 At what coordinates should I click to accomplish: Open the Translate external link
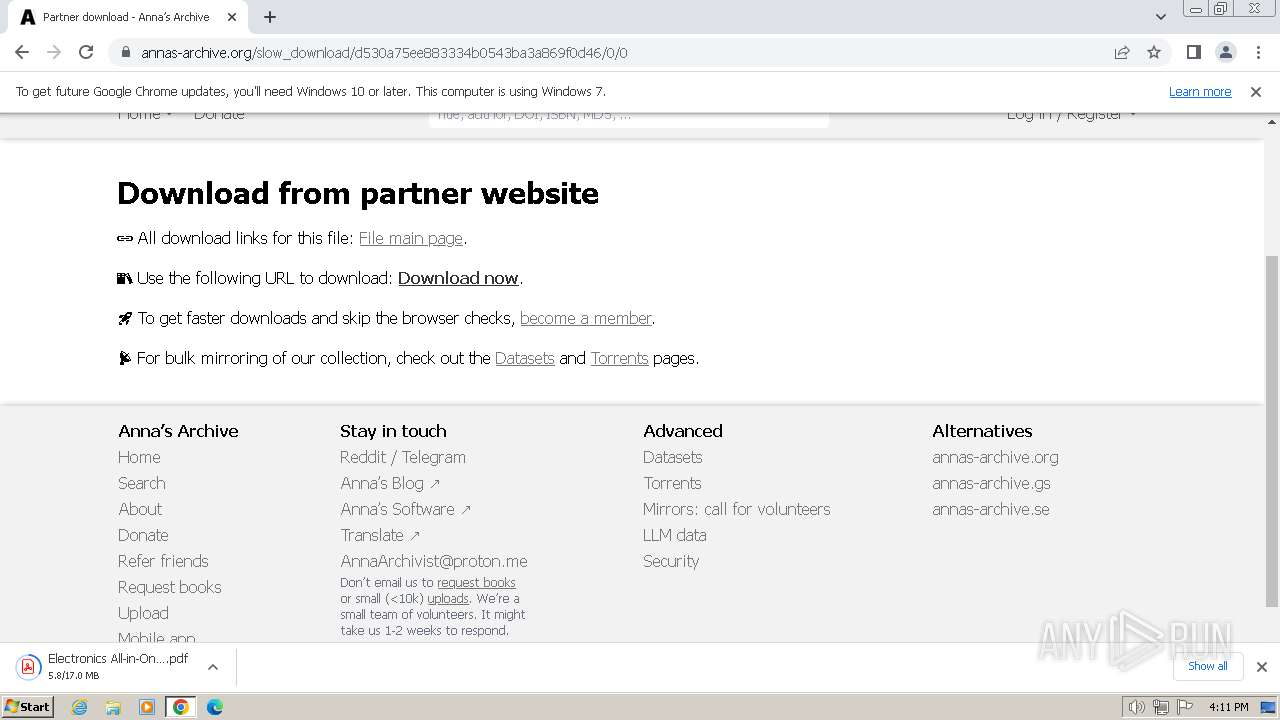point(380,535)
